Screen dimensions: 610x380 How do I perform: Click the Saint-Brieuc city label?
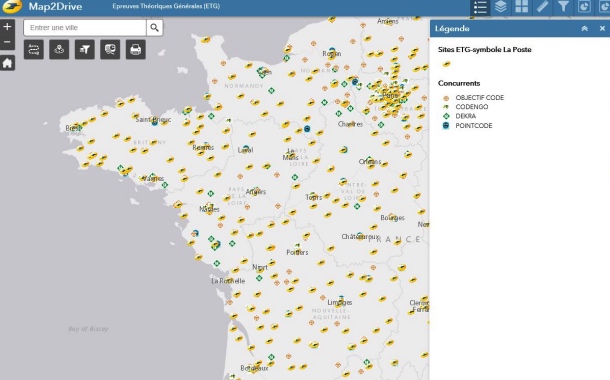153,119
